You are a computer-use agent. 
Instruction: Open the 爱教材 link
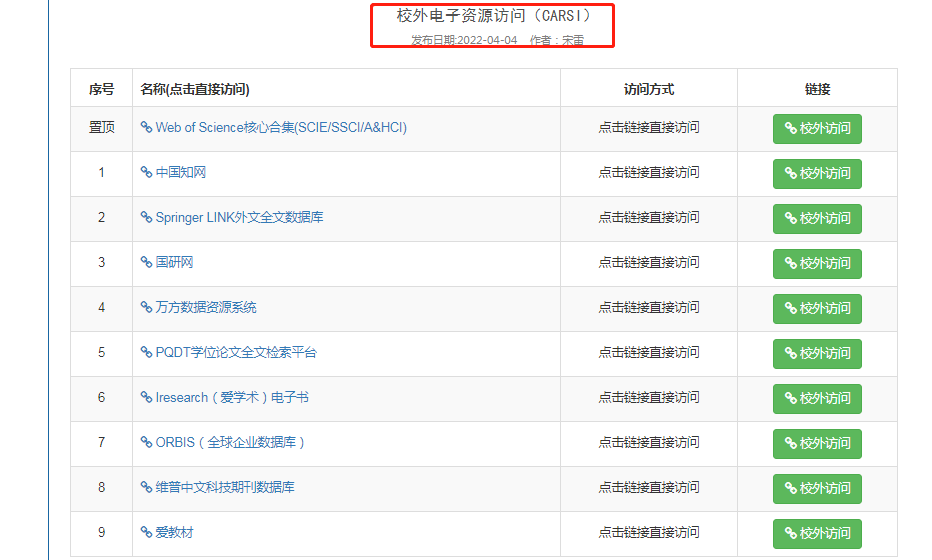(x=174, y=532)
